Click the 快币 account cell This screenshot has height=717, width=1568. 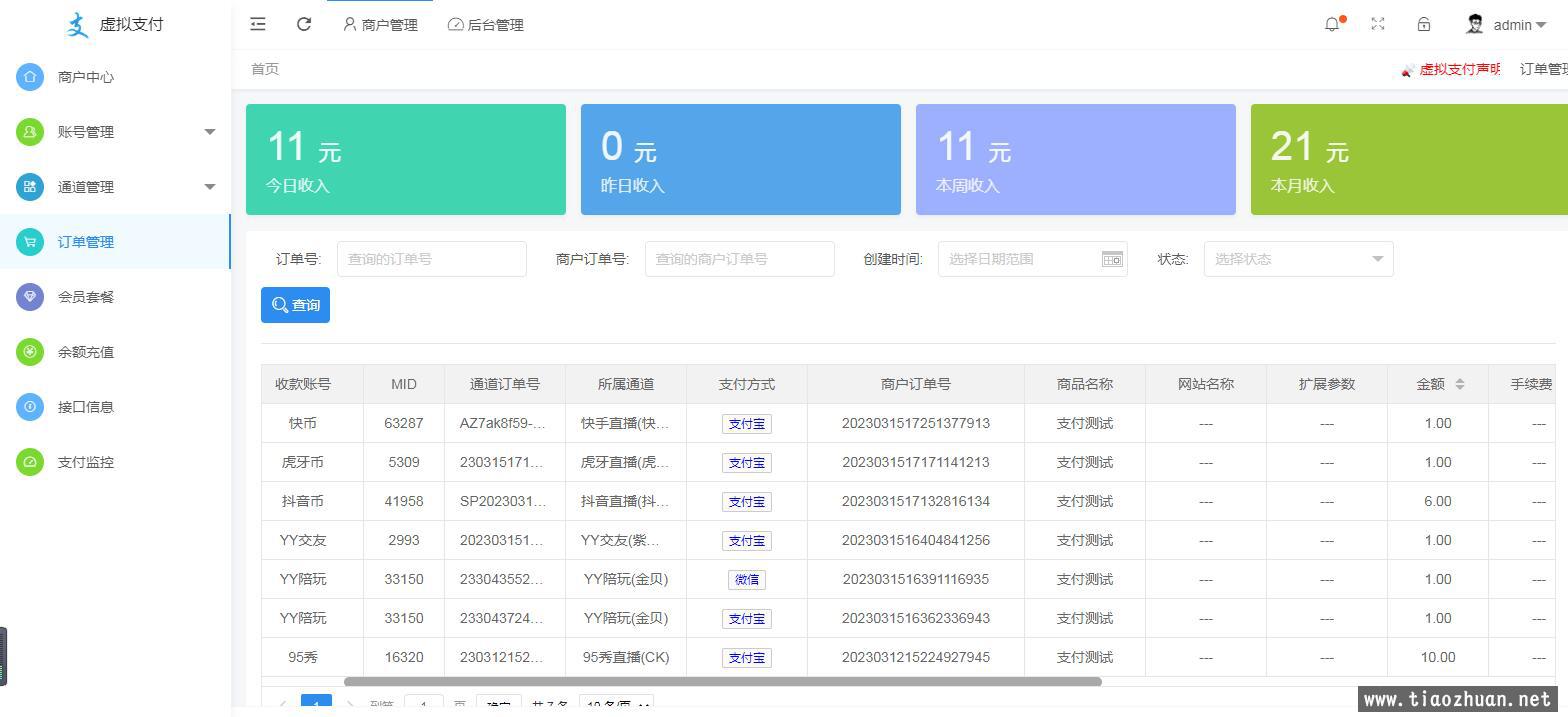(x=303, y=423)
